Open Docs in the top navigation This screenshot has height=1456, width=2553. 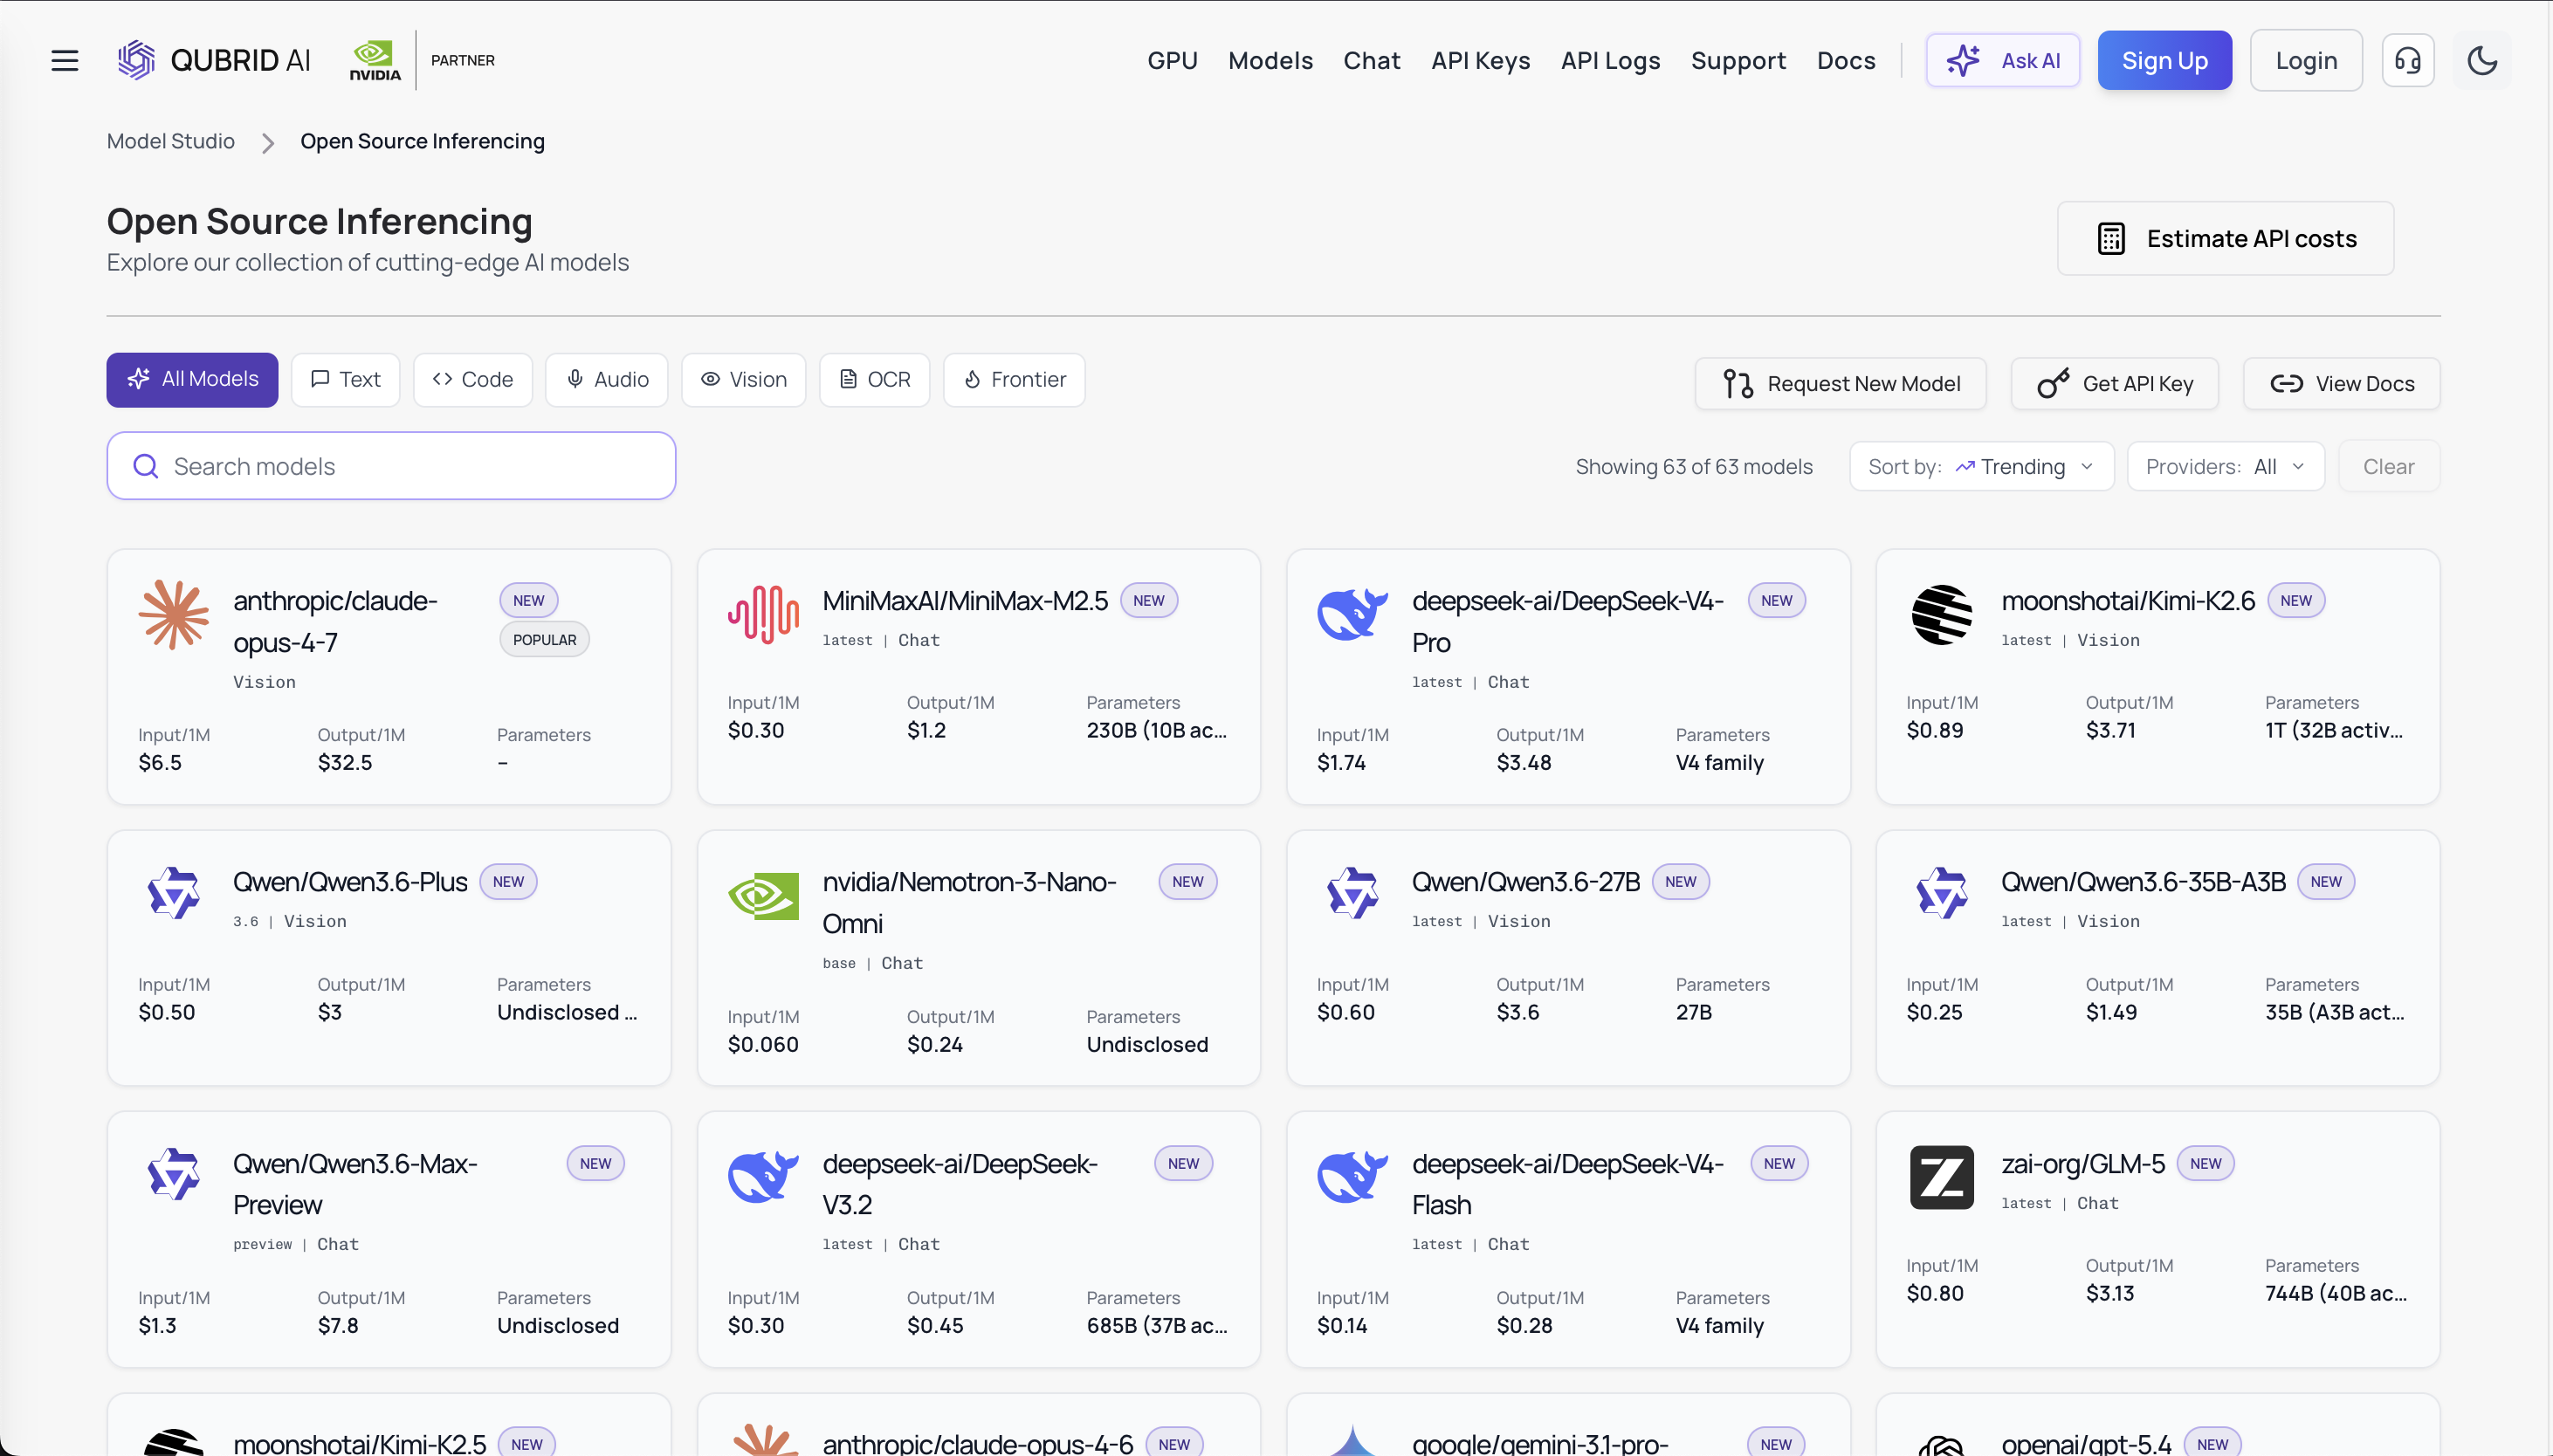coord(1846,60)
